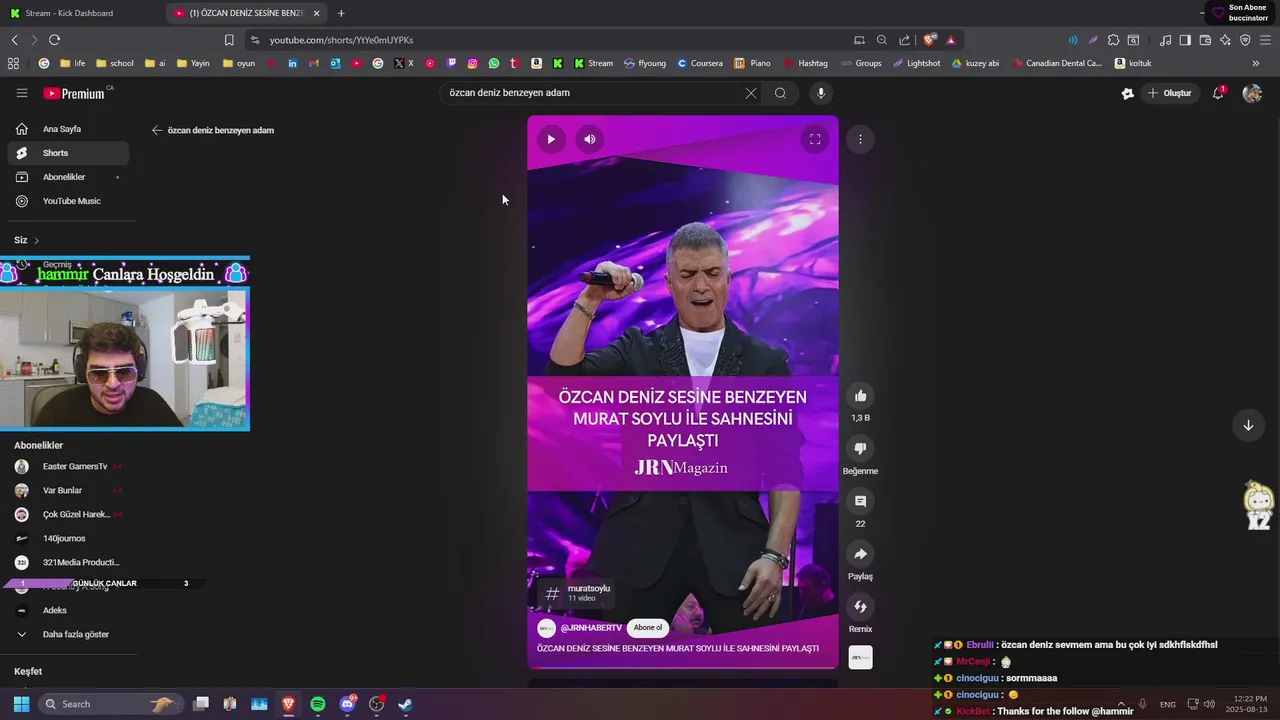Viewport: 1280px width, 720px height.
Task: Open the life bookmarks folder
Action: [x=72, y=63]
